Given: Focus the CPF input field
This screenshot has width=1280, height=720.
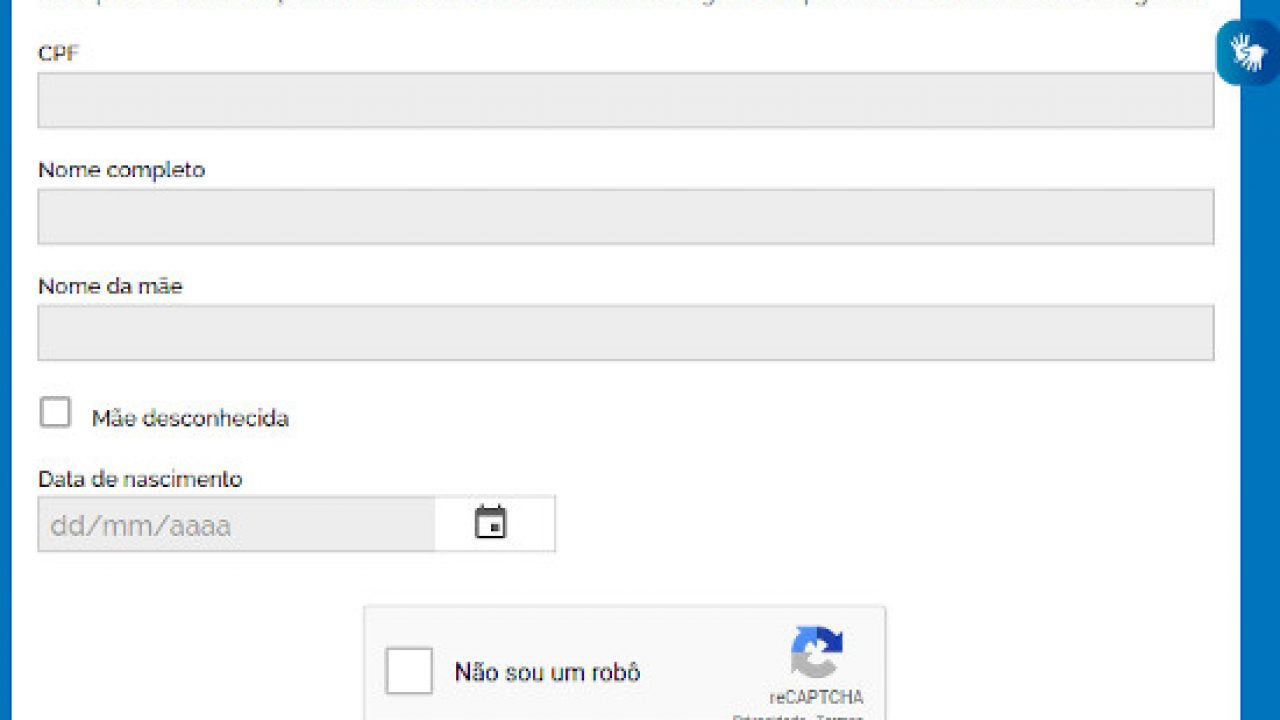Looking at the screenshot, I should point(626,100).
